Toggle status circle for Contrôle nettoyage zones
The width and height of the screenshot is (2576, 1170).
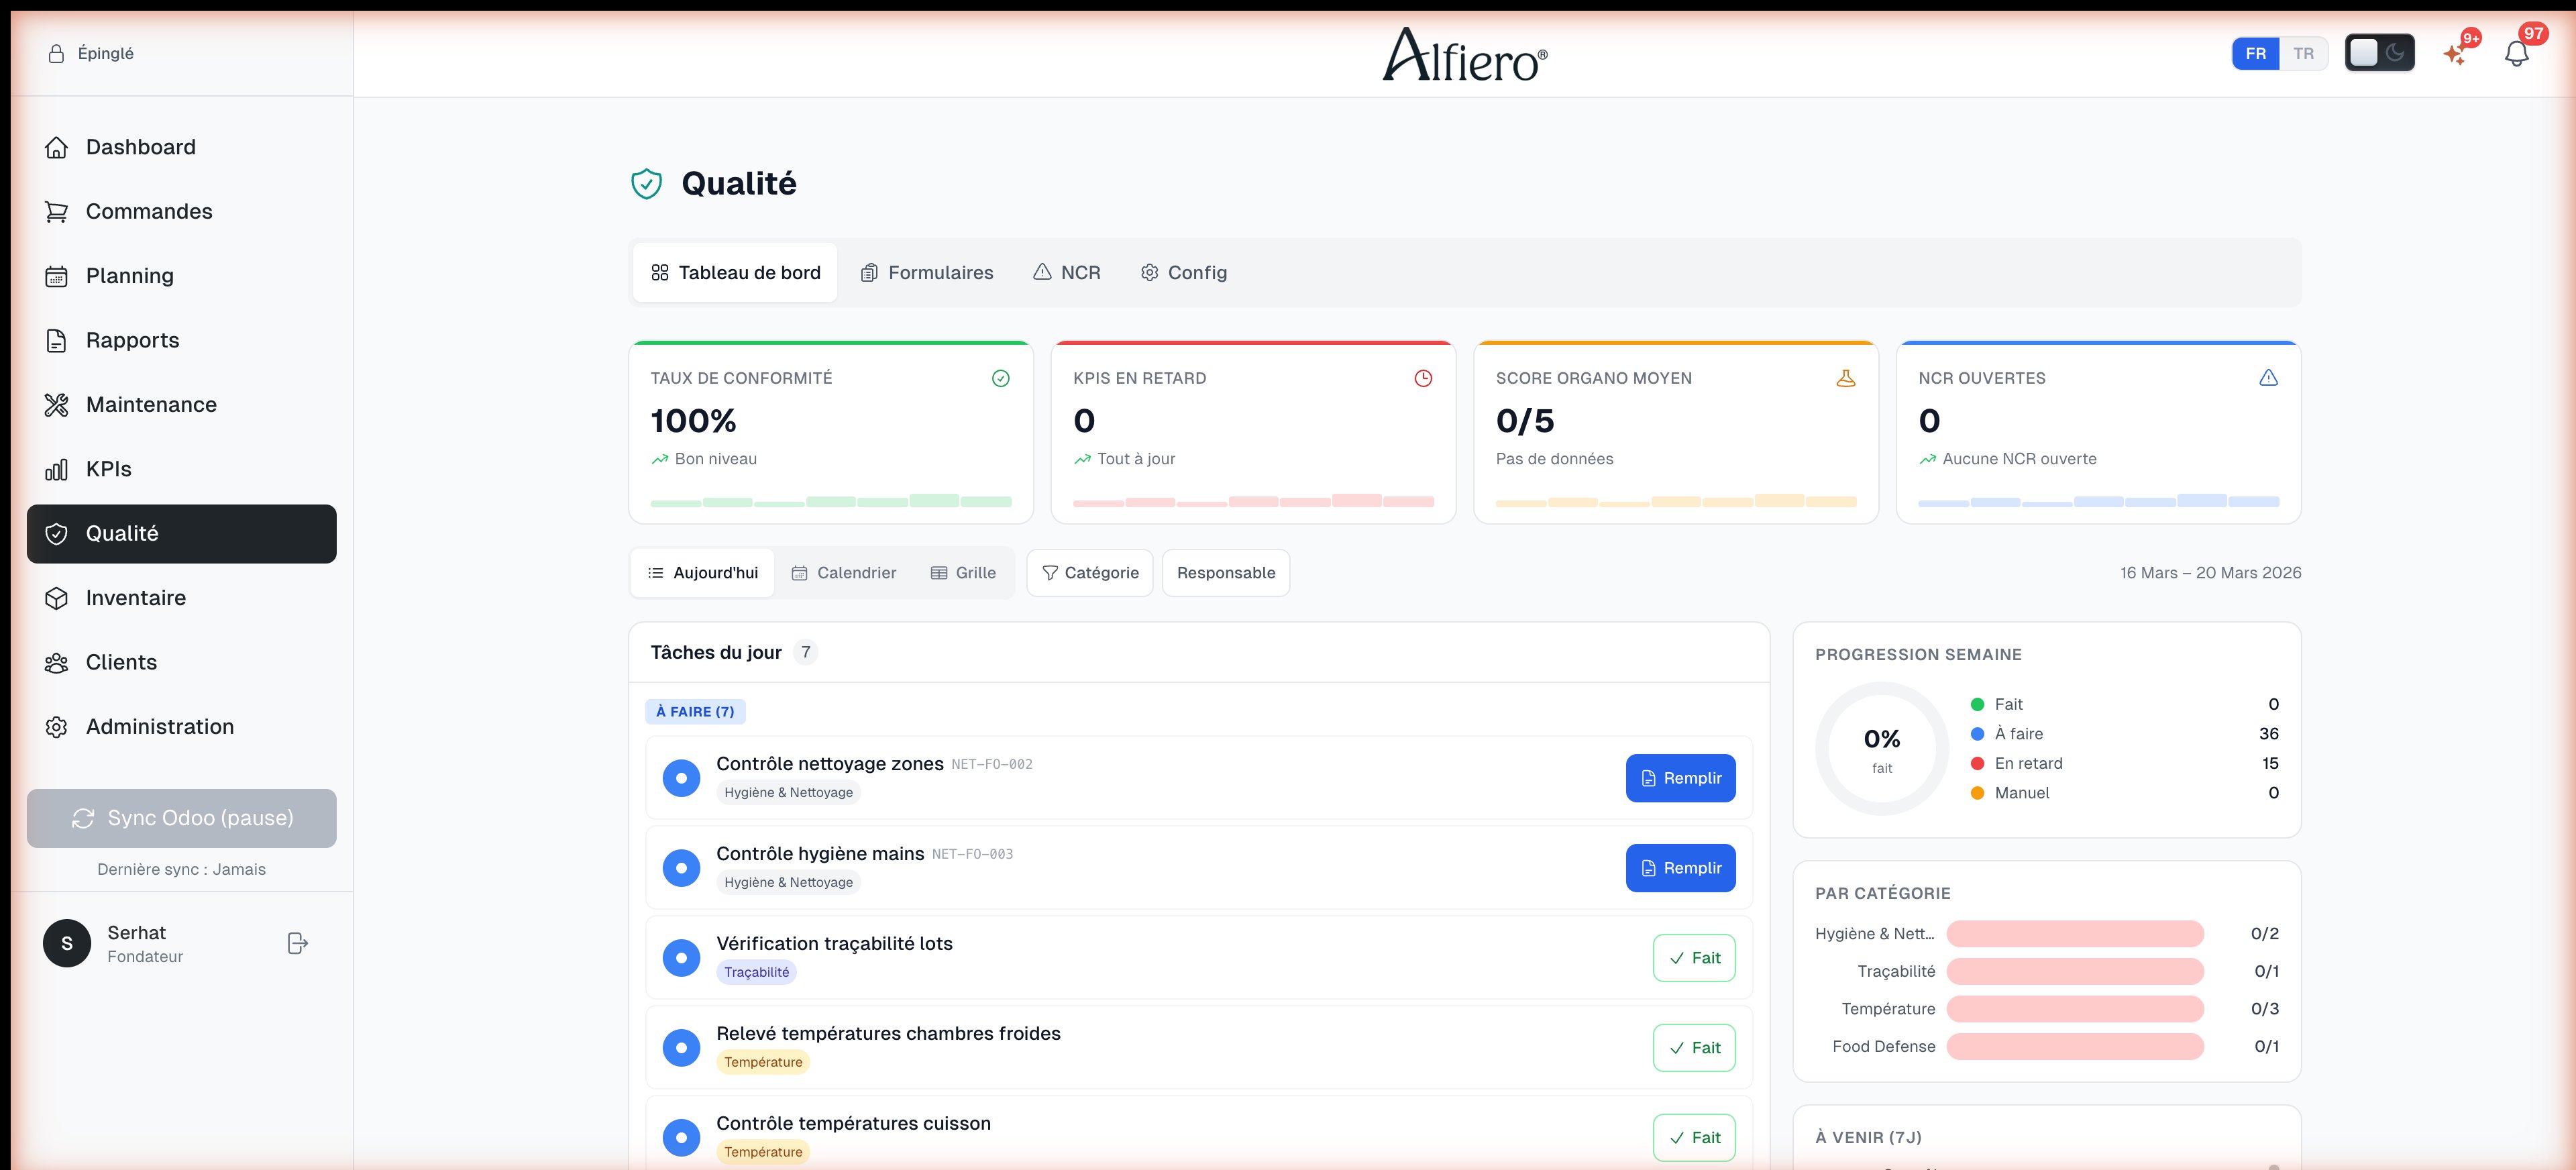681,778
